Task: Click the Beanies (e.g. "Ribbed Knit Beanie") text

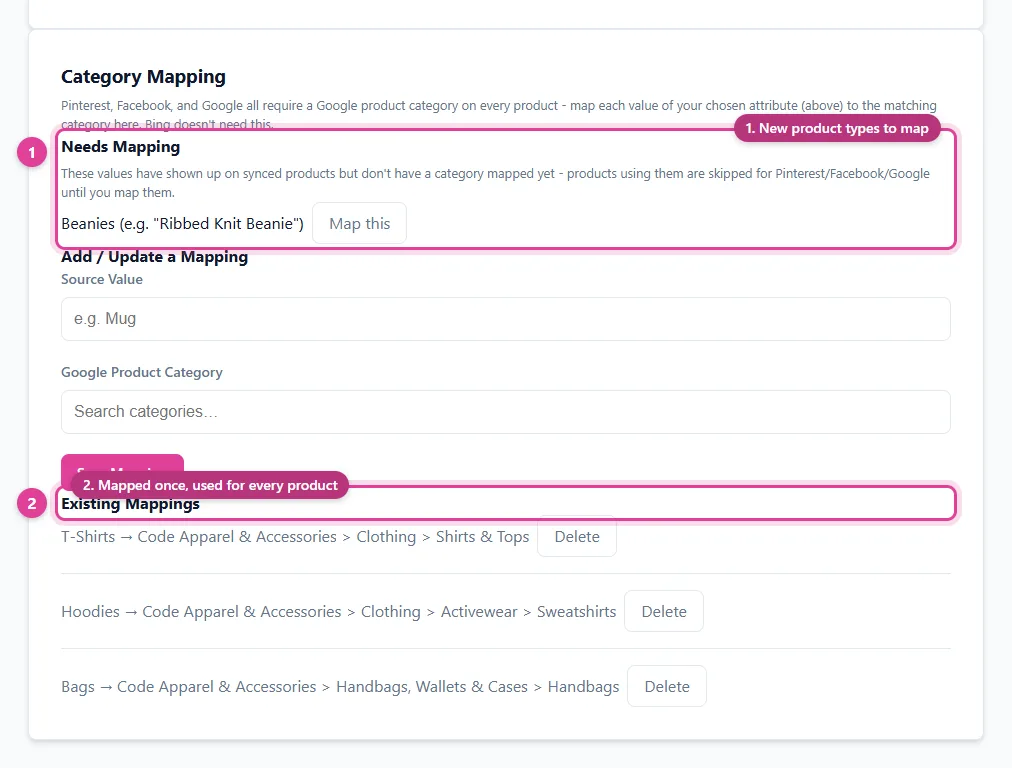Action: (183, 224)
